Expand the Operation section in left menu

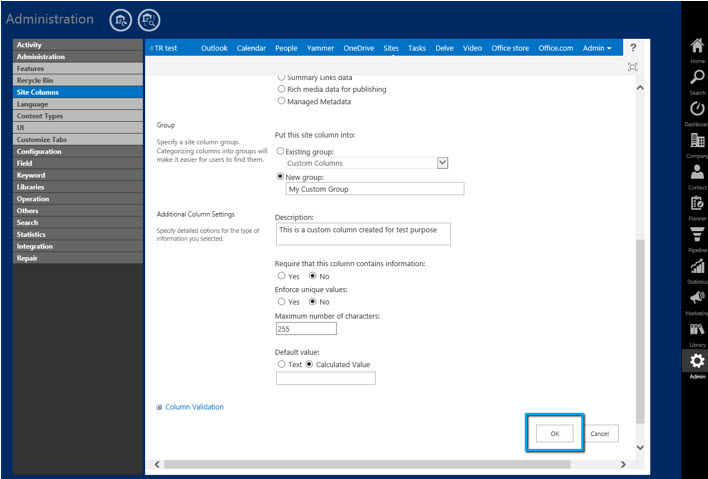point(78,199)
